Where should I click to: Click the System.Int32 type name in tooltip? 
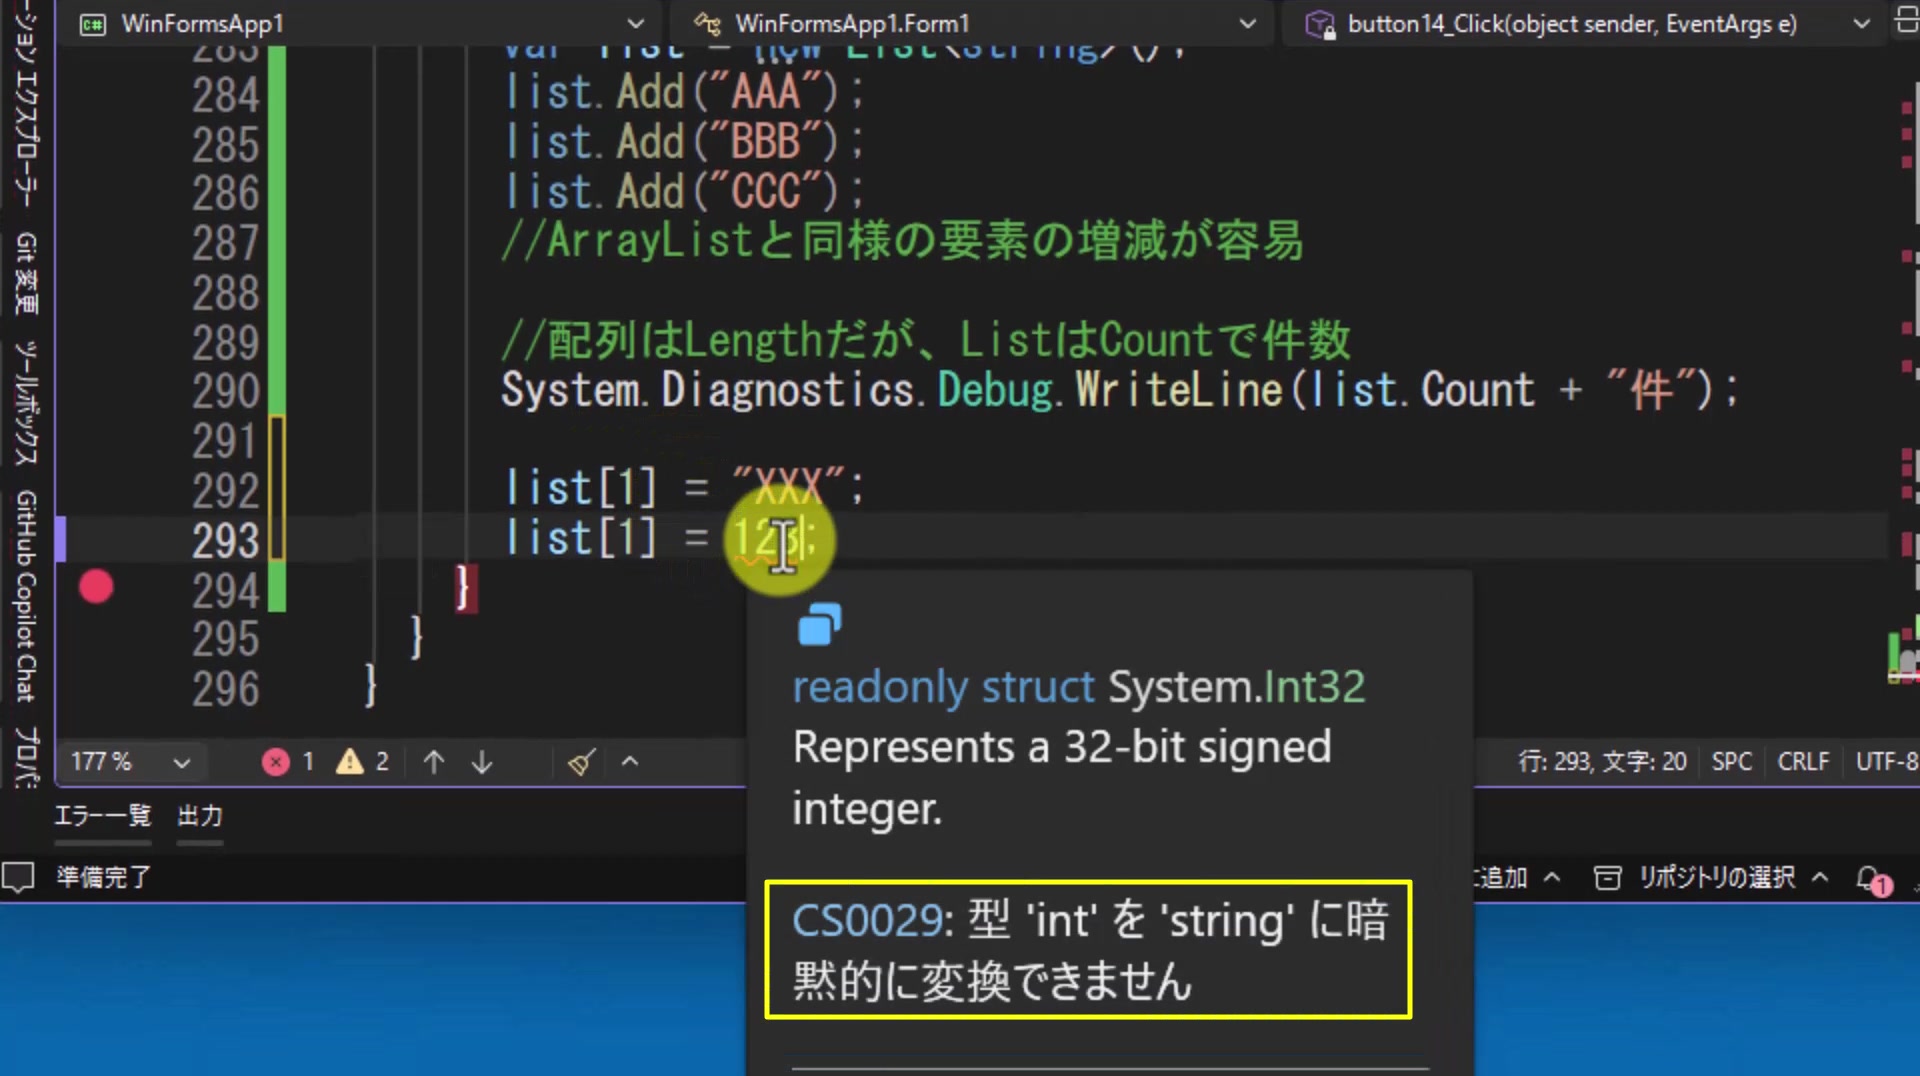1237,687
